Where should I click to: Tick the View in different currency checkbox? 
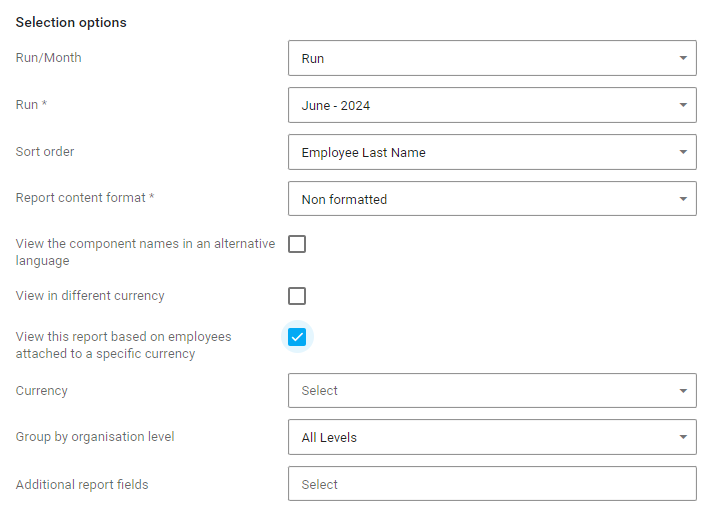tap(297, 296)
